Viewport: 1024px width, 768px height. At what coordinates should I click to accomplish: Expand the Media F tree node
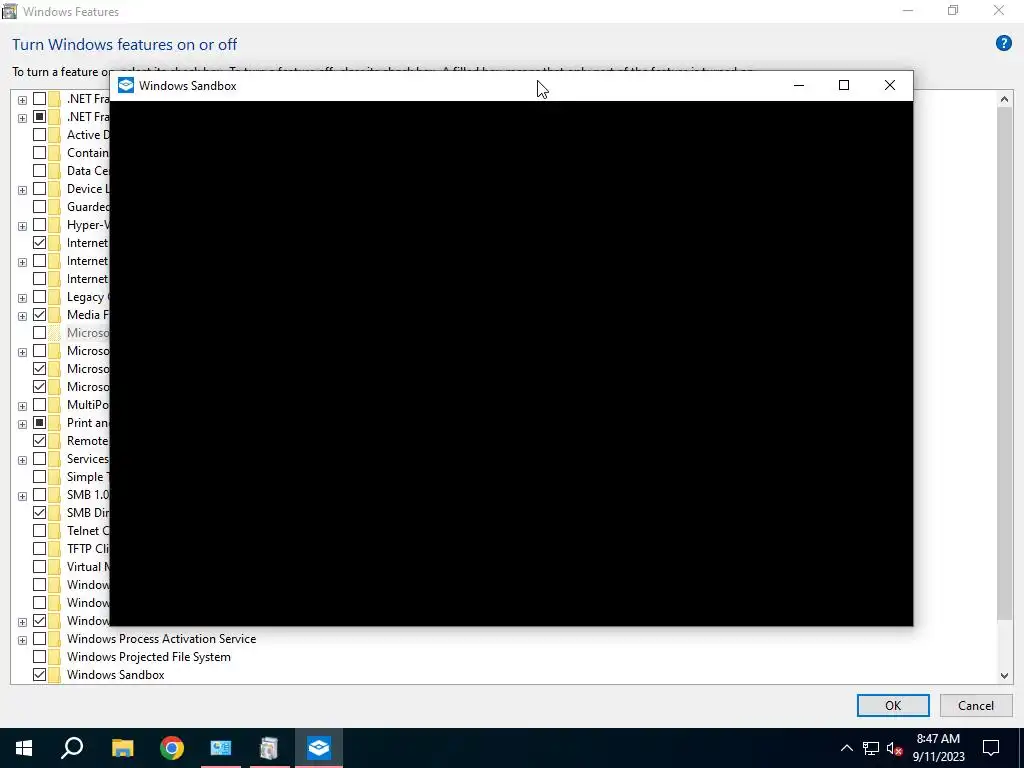point(22,316)
